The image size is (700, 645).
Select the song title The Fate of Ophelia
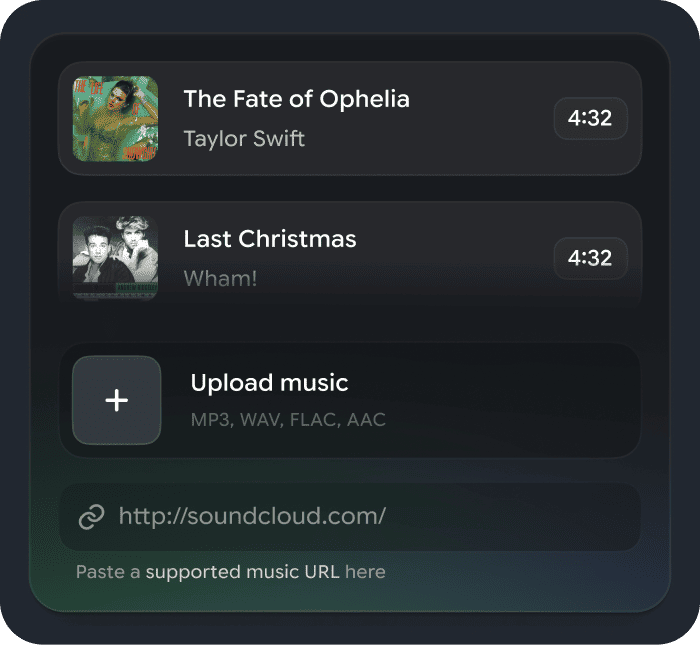[296, 99]
